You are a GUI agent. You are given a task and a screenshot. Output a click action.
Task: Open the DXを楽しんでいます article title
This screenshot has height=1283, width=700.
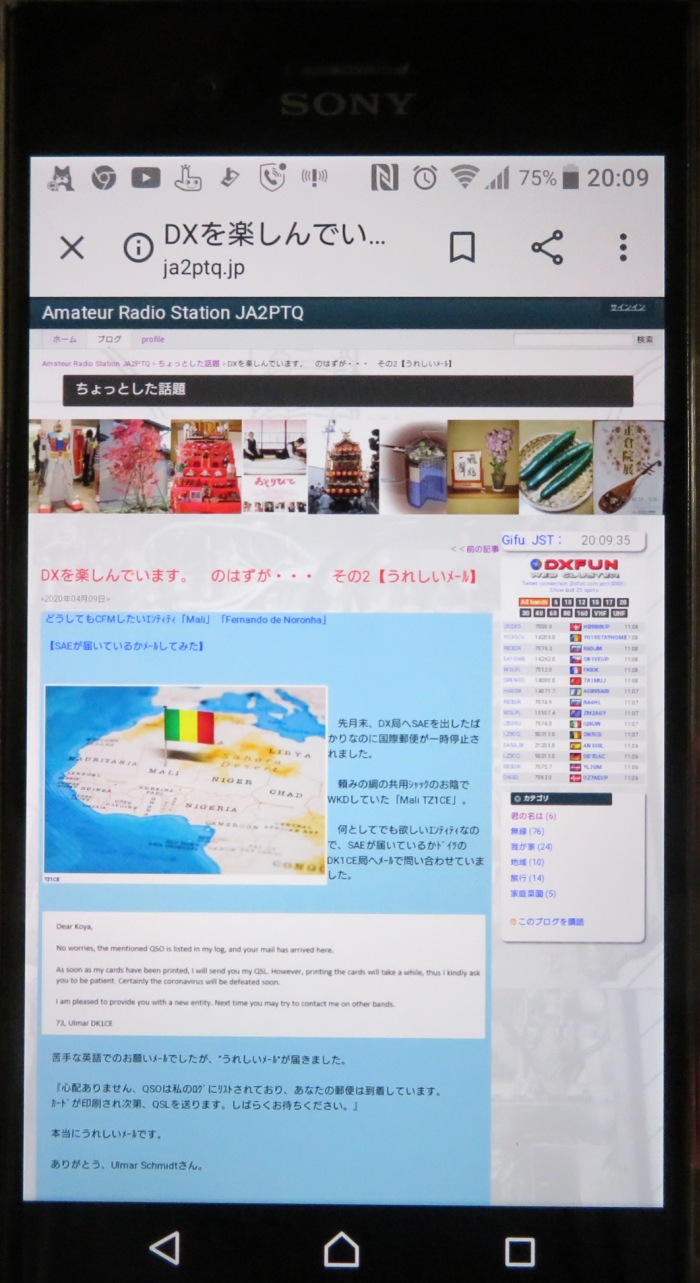[258, 577]
